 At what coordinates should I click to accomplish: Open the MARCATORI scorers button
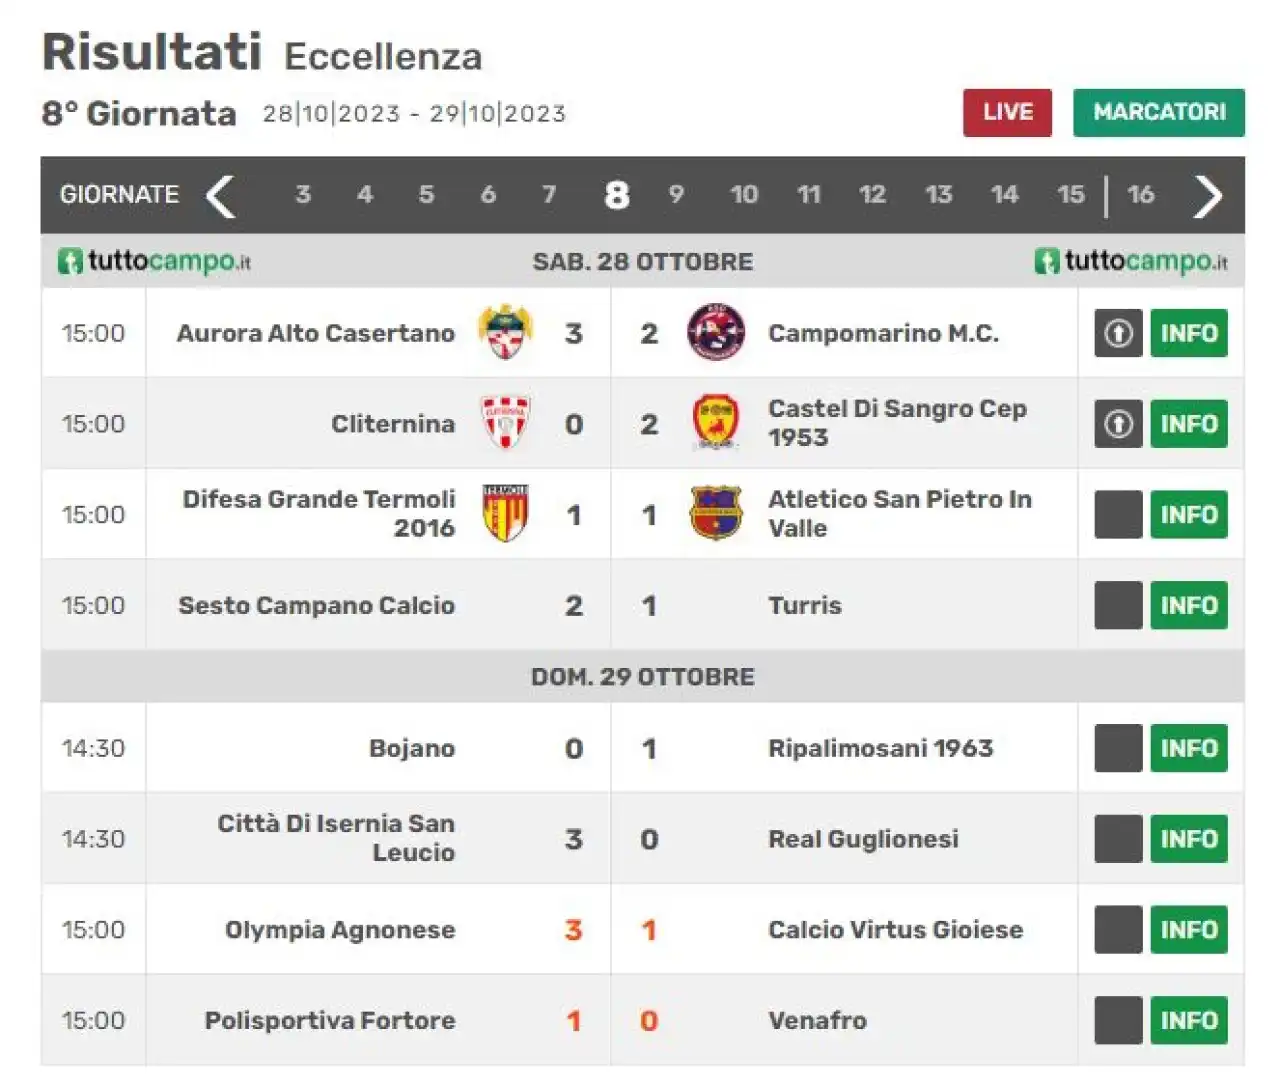pyautogui.click(x=1159, y=112)
